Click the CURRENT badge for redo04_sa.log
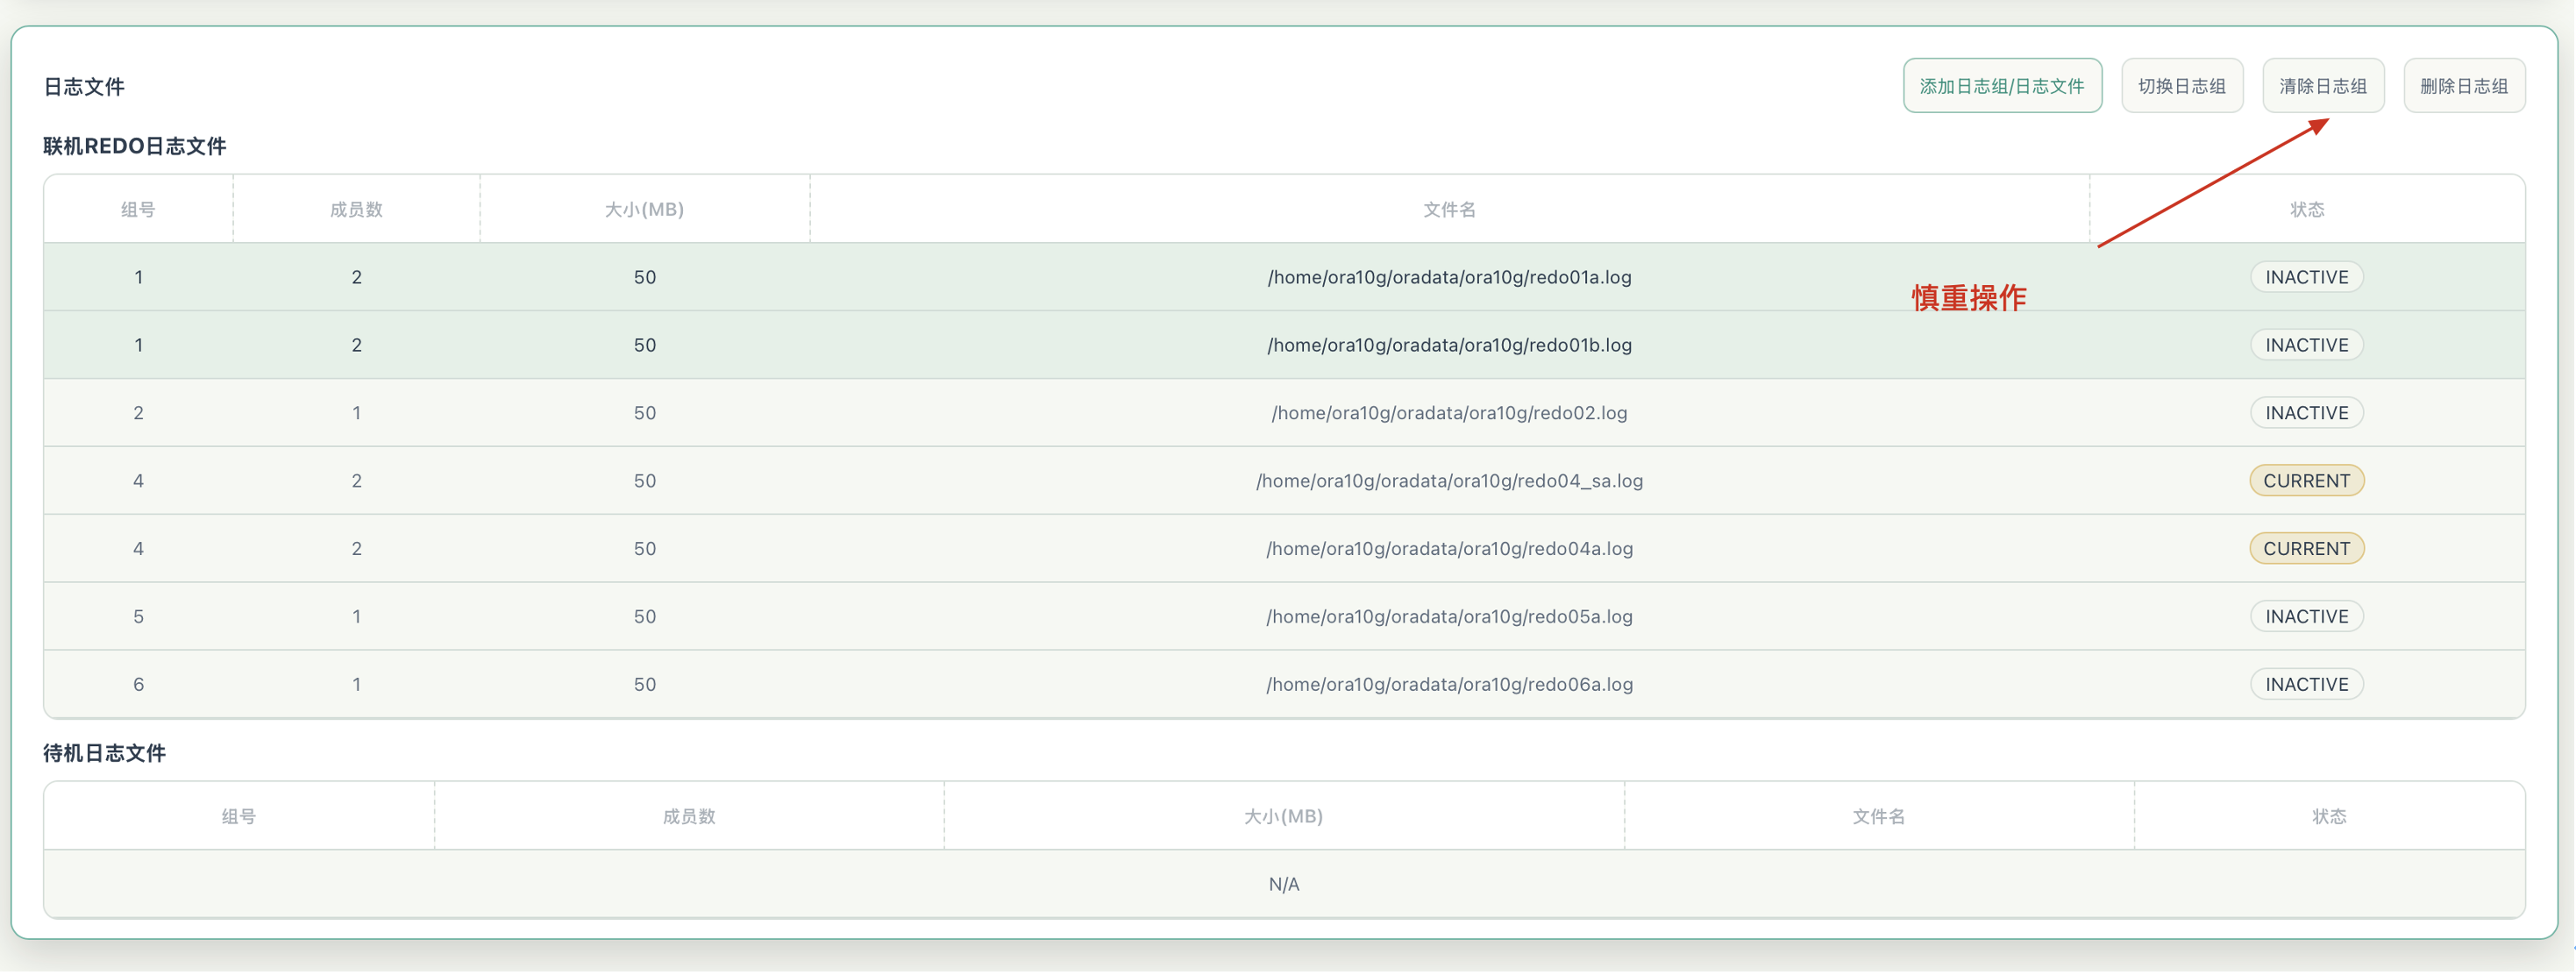 pos(2306,481)
